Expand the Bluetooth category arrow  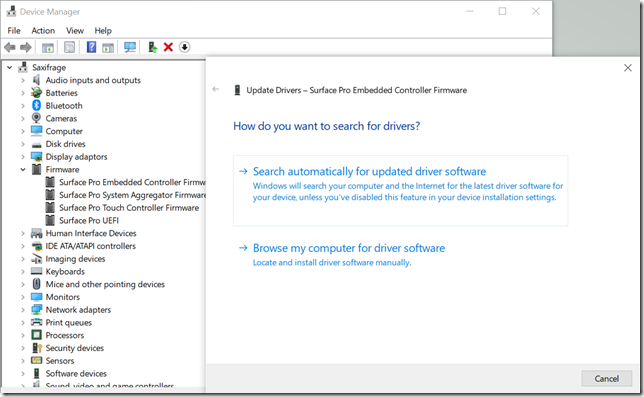click(x=23, y=106)
